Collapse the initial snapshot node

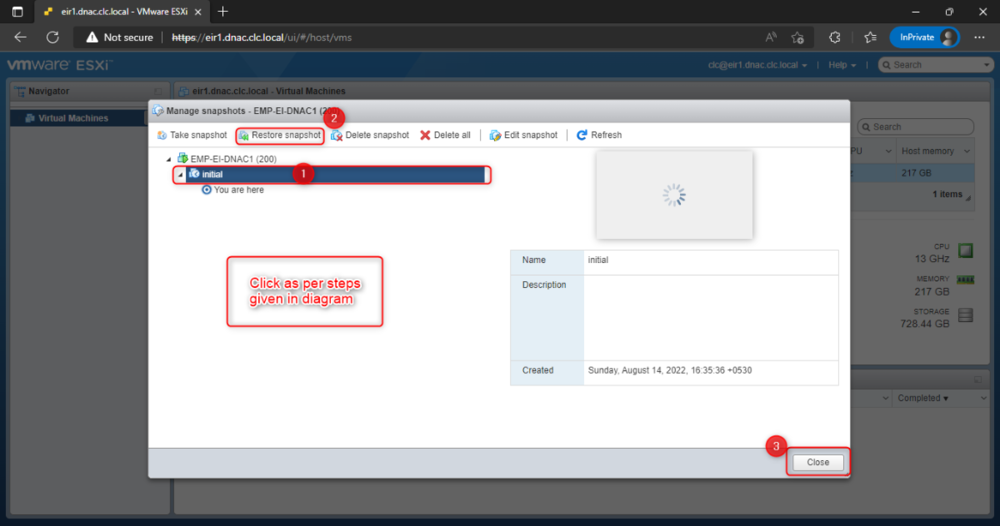coord(180,174)
